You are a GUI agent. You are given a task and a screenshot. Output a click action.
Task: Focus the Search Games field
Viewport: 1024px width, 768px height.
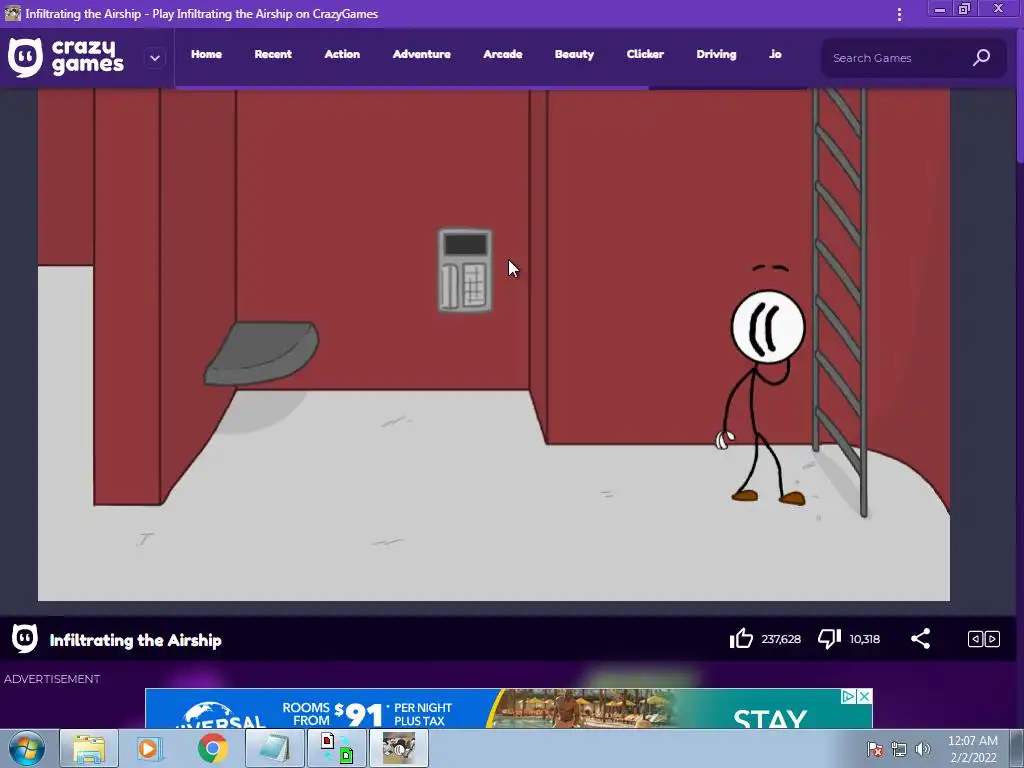913,58
